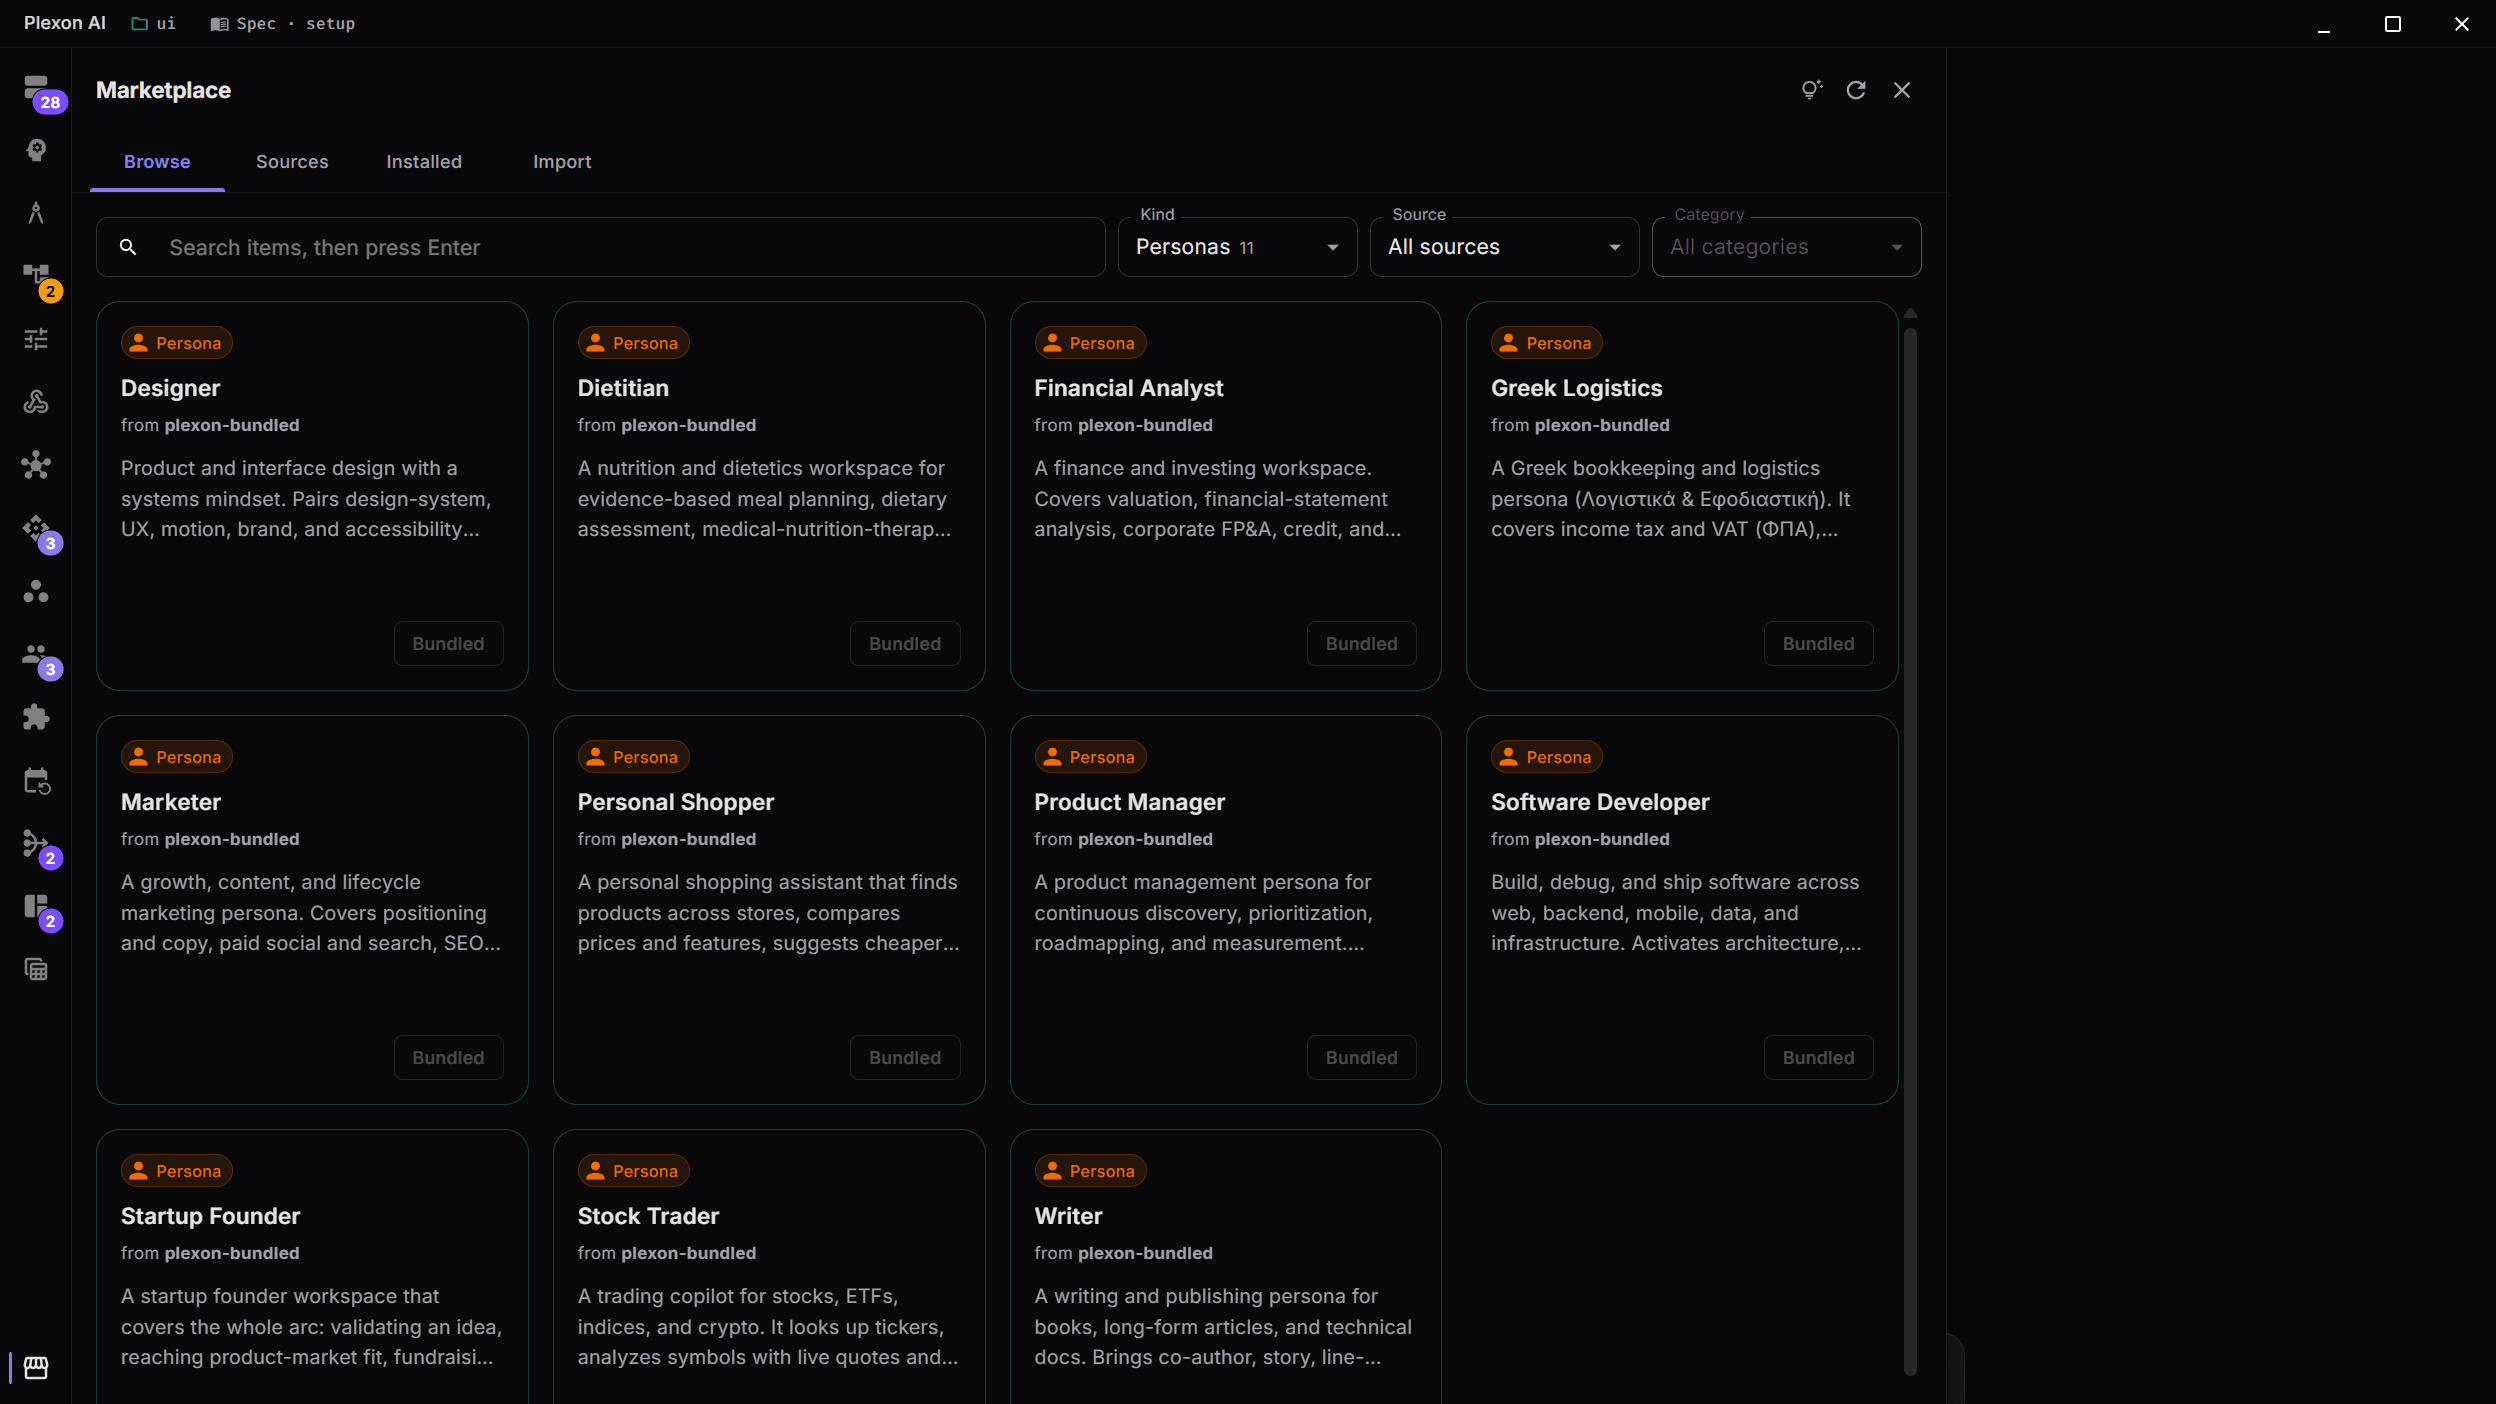Open the Dietitian persona title
The width and height of the screenshot is (2496, 1404).
click(623, 388)
